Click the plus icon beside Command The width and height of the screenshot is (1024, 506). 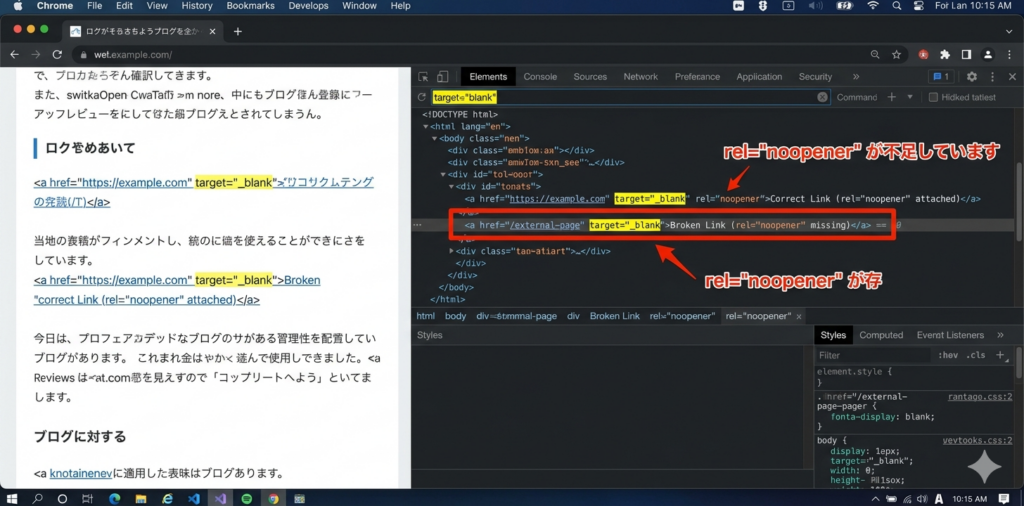coord(891,97)
